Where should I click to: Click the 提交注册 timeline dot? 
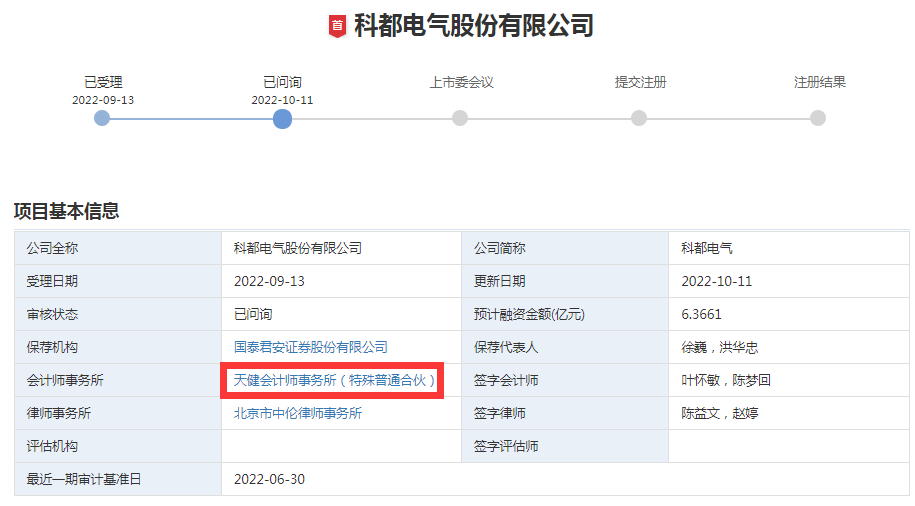pyautogui.click(x=639, y=118)
